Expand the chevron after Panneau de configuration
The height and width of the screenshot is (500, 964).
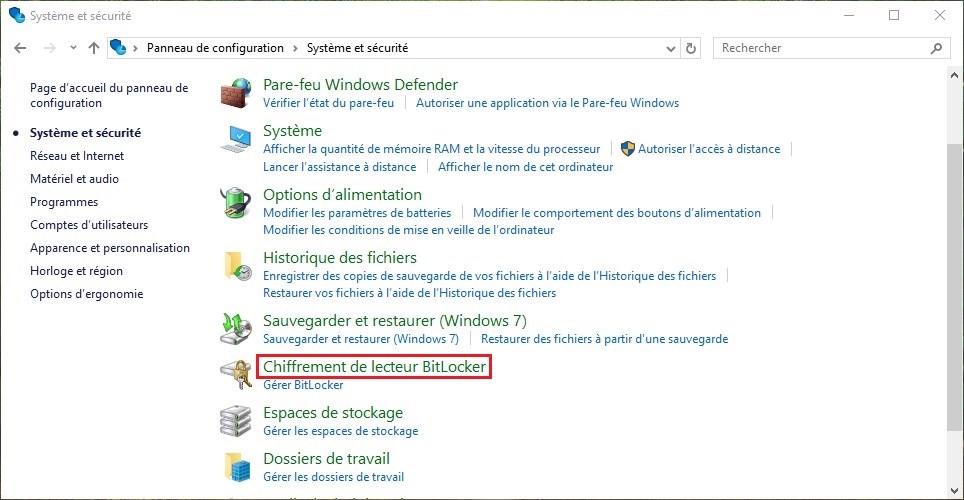point(295,48)
